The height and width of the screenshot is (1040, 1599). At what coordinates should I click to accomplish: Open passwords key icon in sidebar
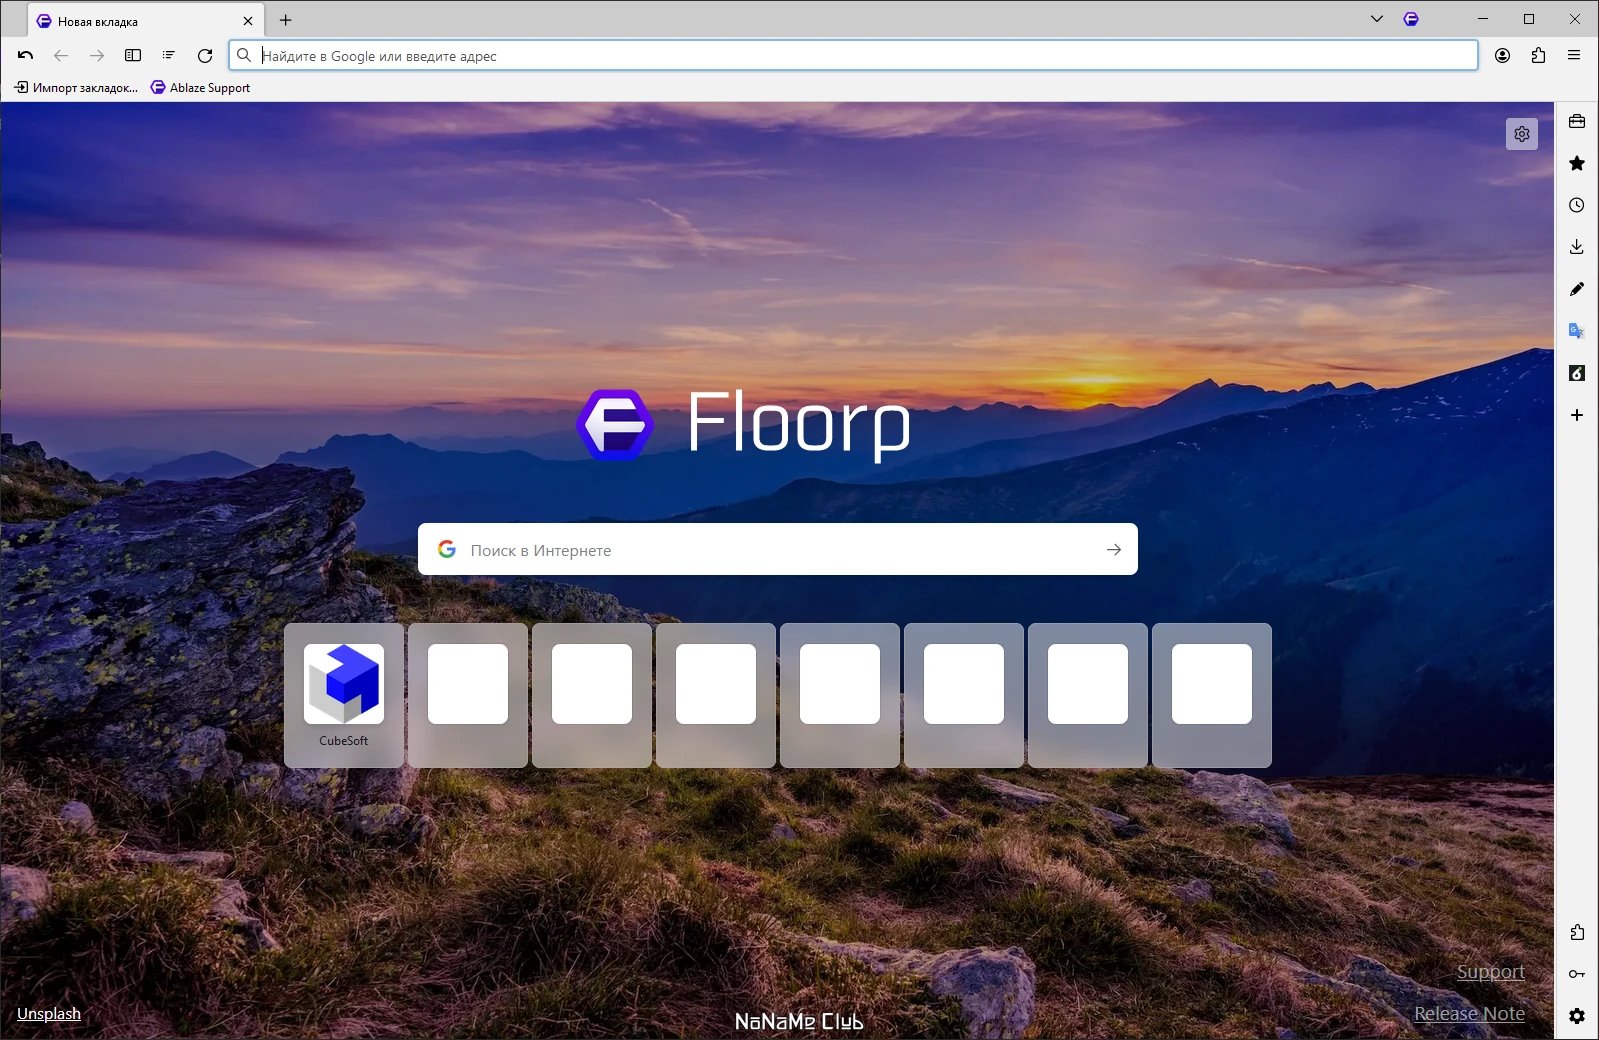point(1577,974)
